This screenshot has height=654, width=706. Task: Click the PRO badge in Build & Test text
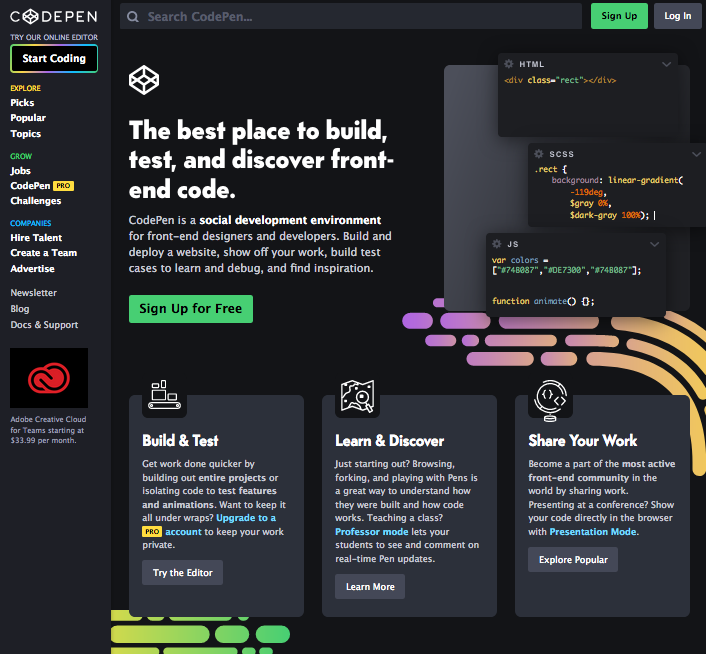152,532
